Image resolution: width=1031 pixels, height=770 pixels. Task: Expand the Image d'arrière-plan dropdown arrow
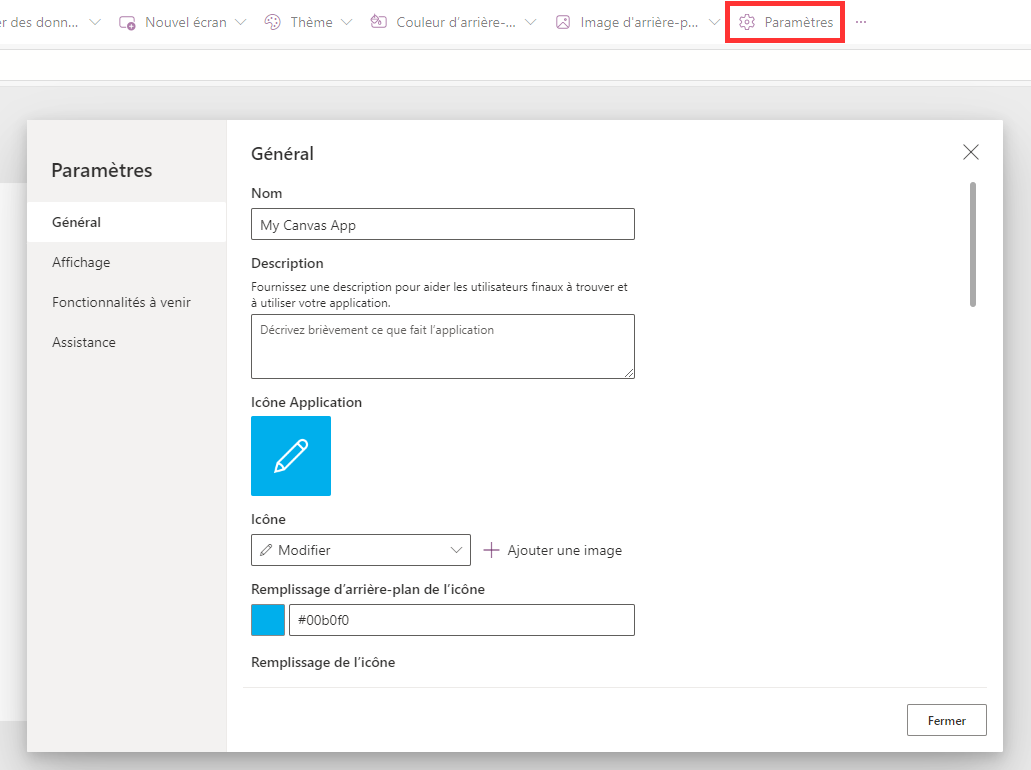714,22
